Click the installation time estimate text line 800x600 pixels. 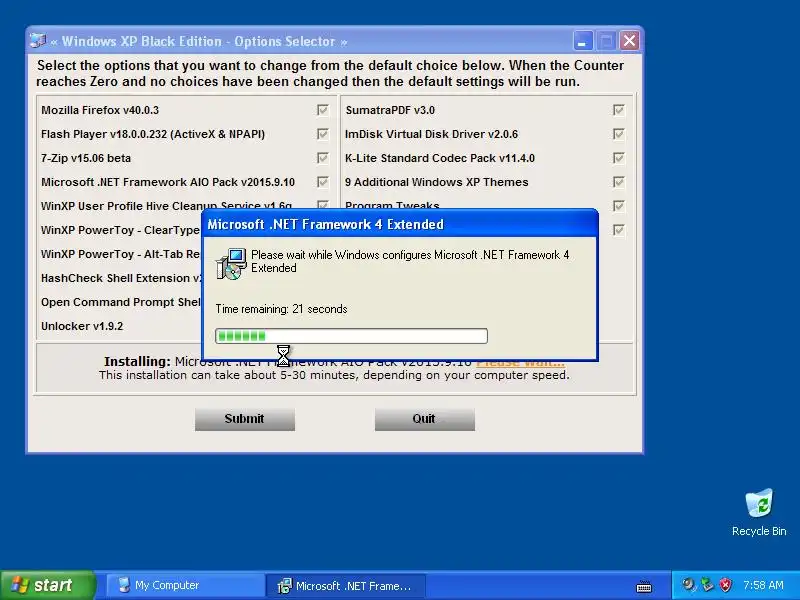[334, 375]
